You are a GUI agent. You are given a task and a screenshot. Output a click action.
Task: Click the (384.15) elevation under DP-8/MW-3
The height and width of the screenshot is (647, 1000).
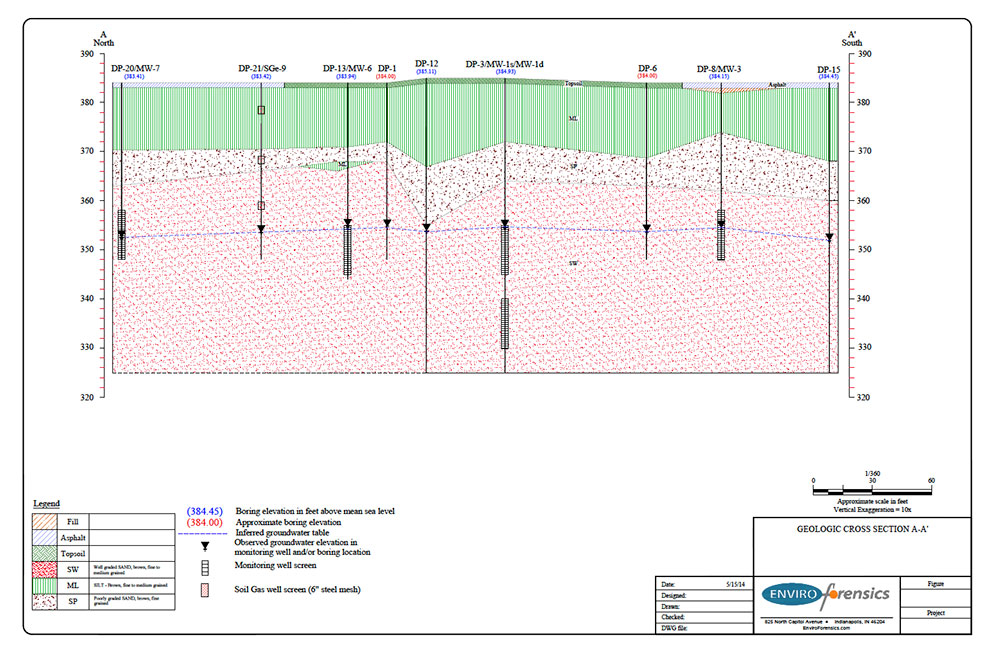click(719, 77)
